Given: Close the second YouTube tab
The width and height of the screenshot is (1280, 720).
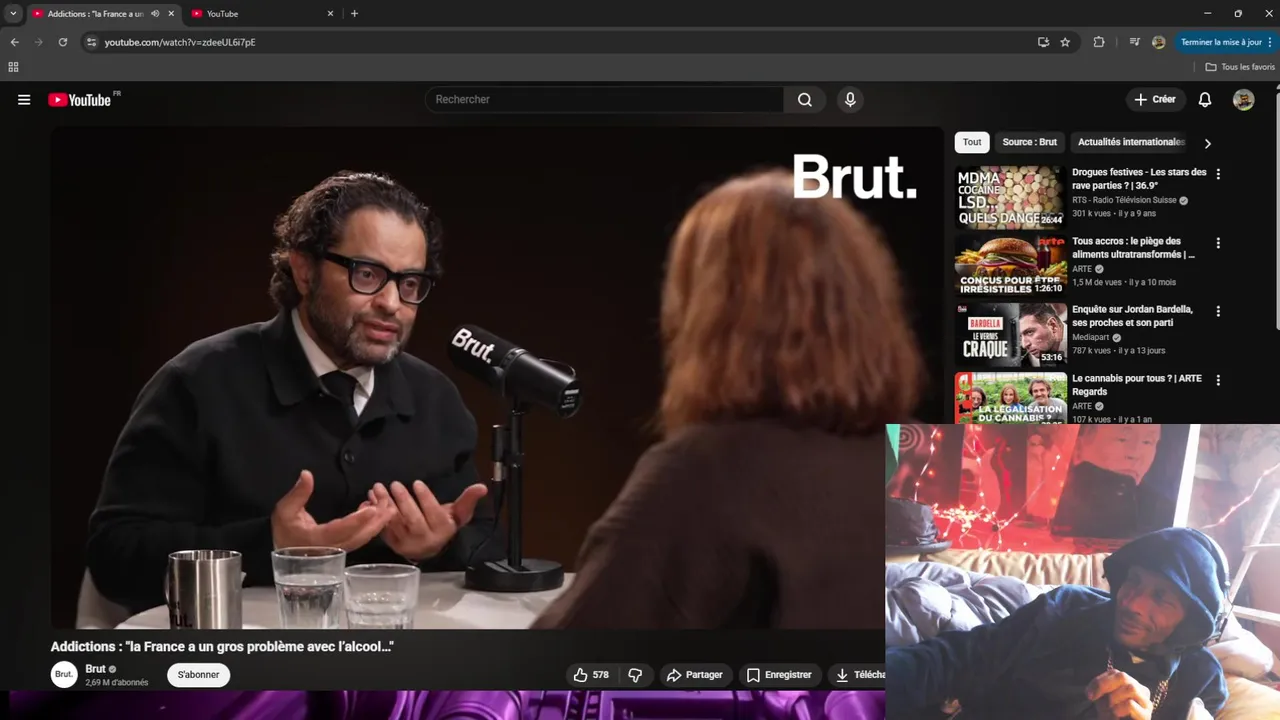Looking at the screenshot, I should (x=330, y=14).
